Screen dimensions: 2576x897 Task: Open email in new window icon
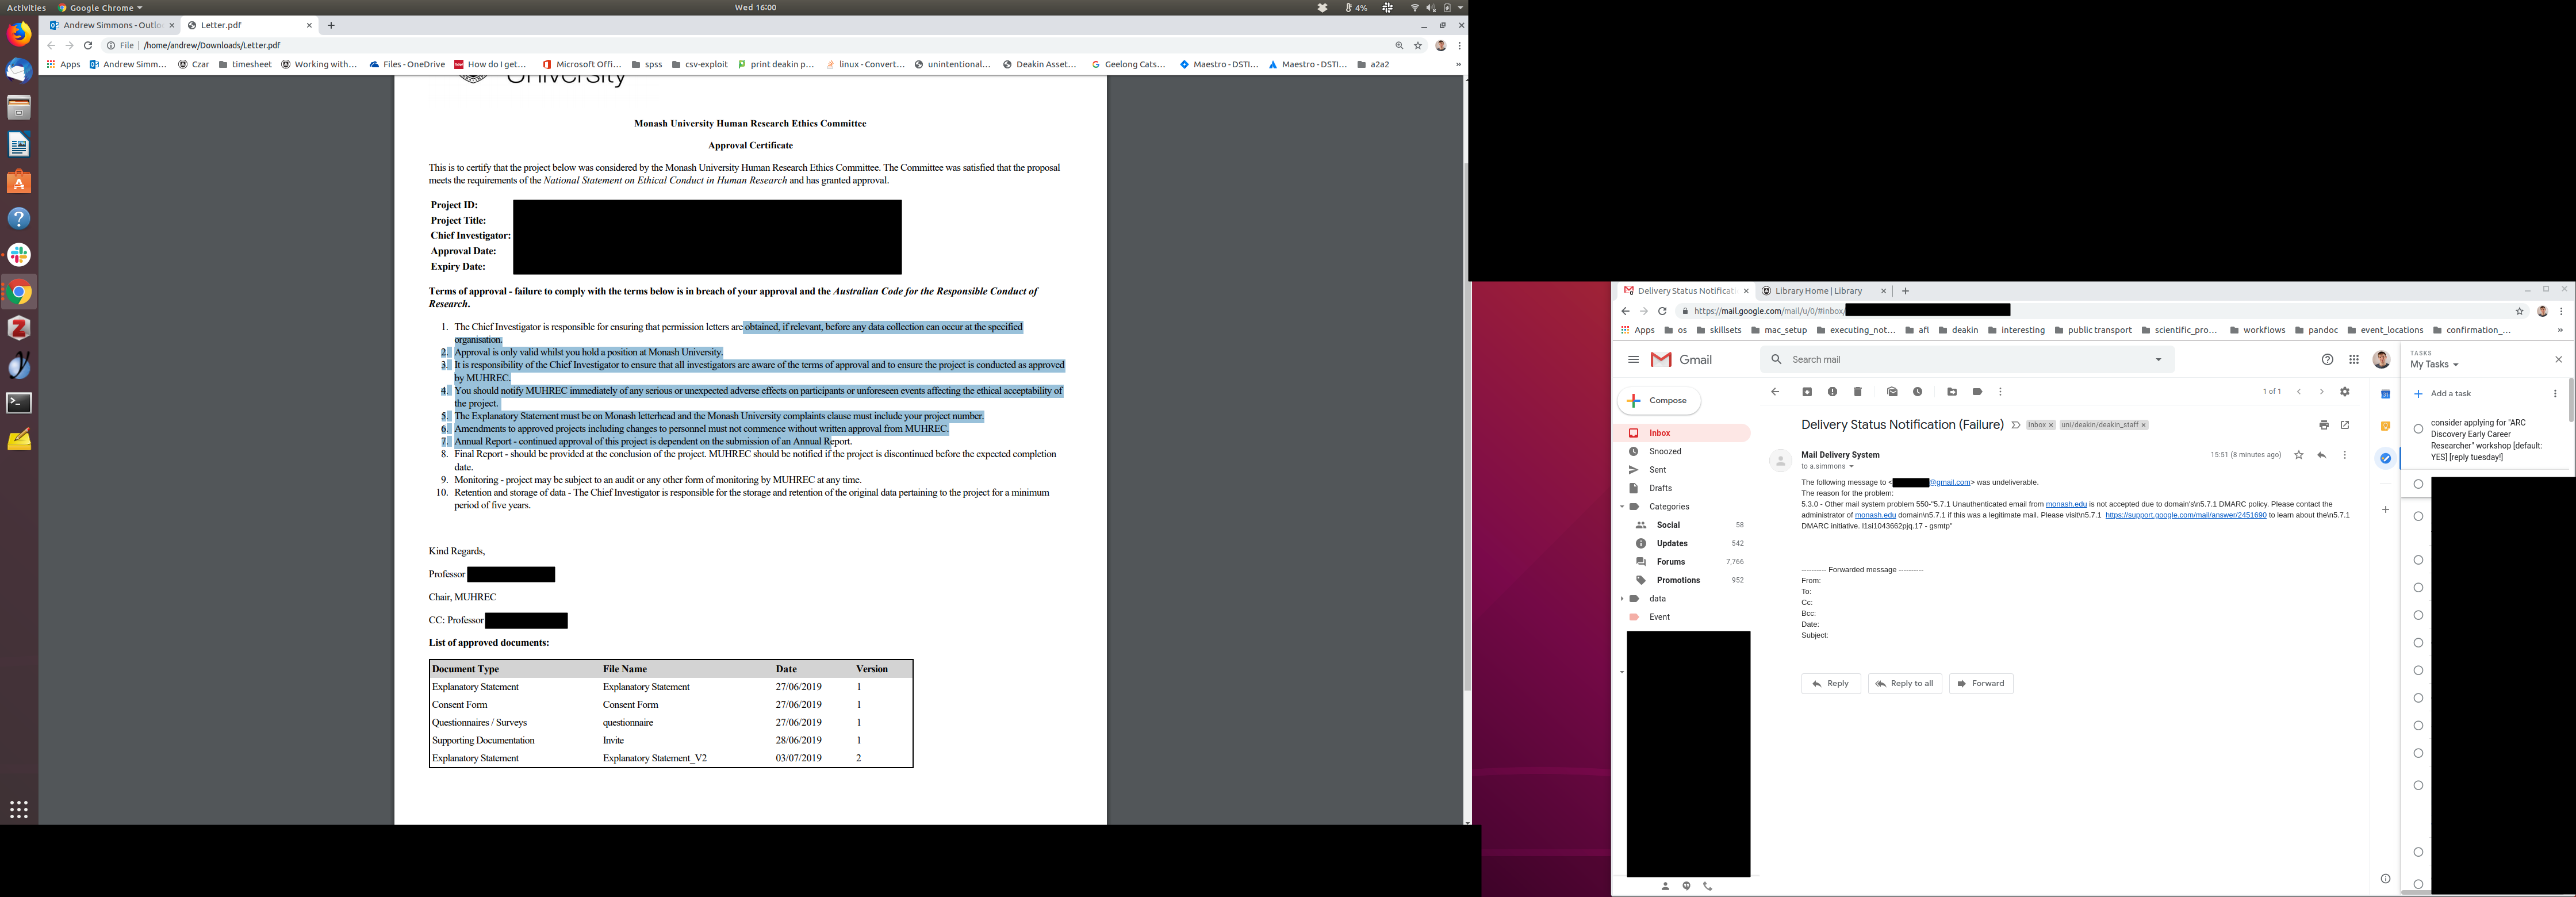click(2345, 425)
